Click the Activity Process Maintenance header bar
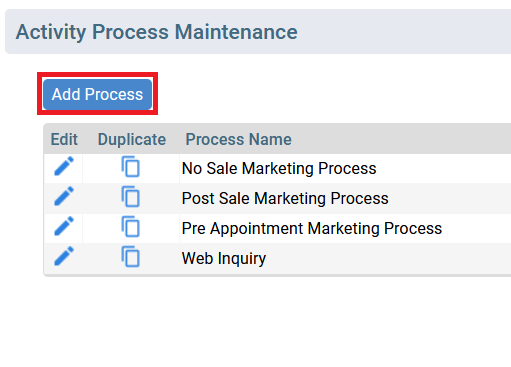Viewport: 511px width, 367px height. tap(258, 32)
